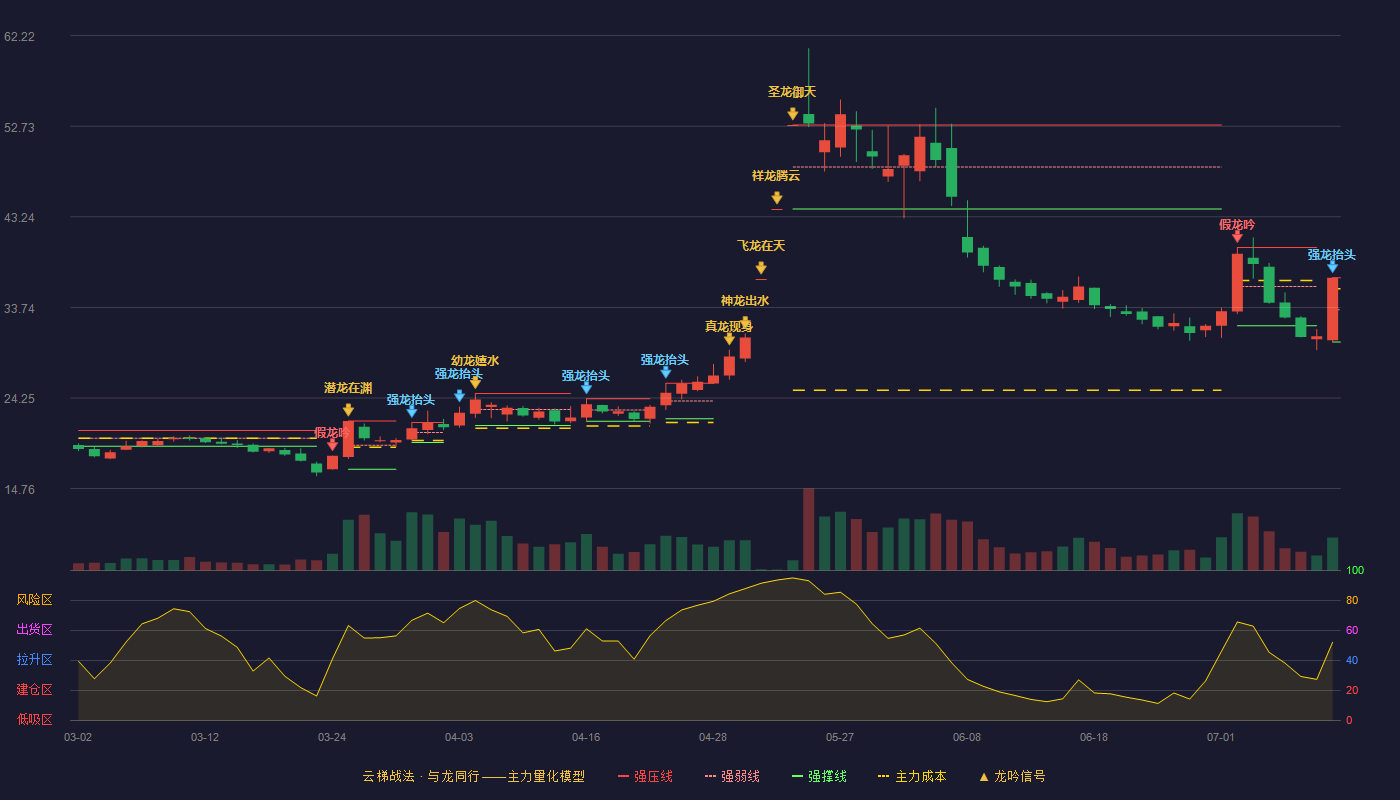Click the 04-16 date label
The image size is (1400, 800).
586,737
